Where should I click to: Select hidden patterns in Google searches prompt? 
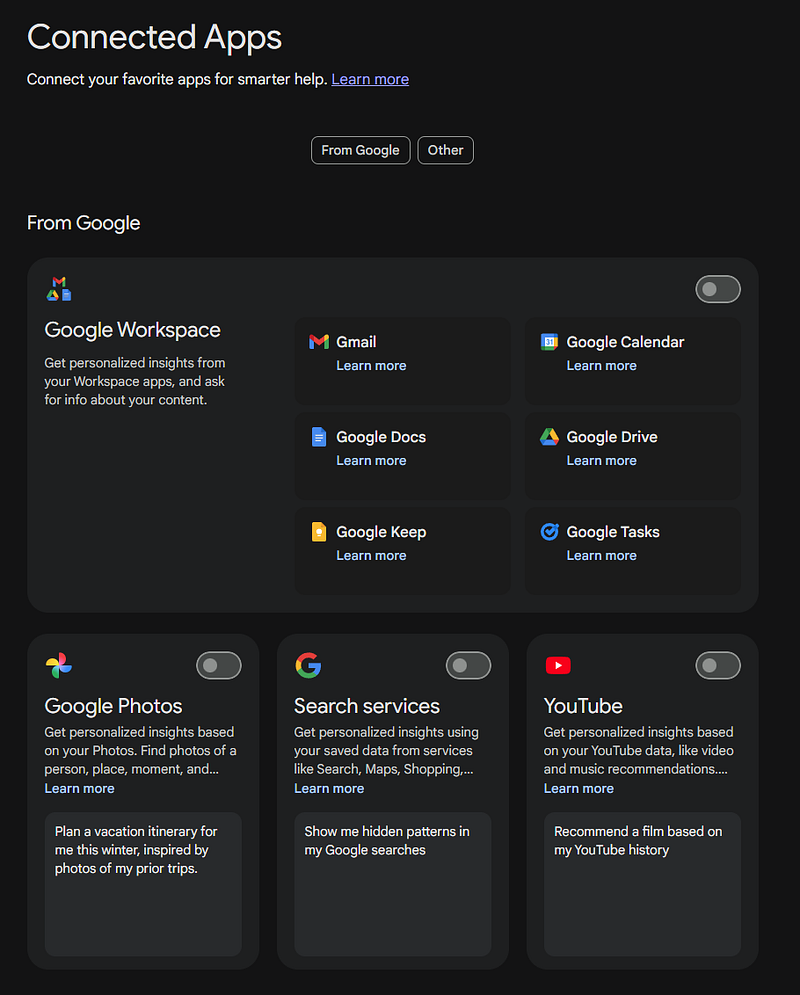393,884
